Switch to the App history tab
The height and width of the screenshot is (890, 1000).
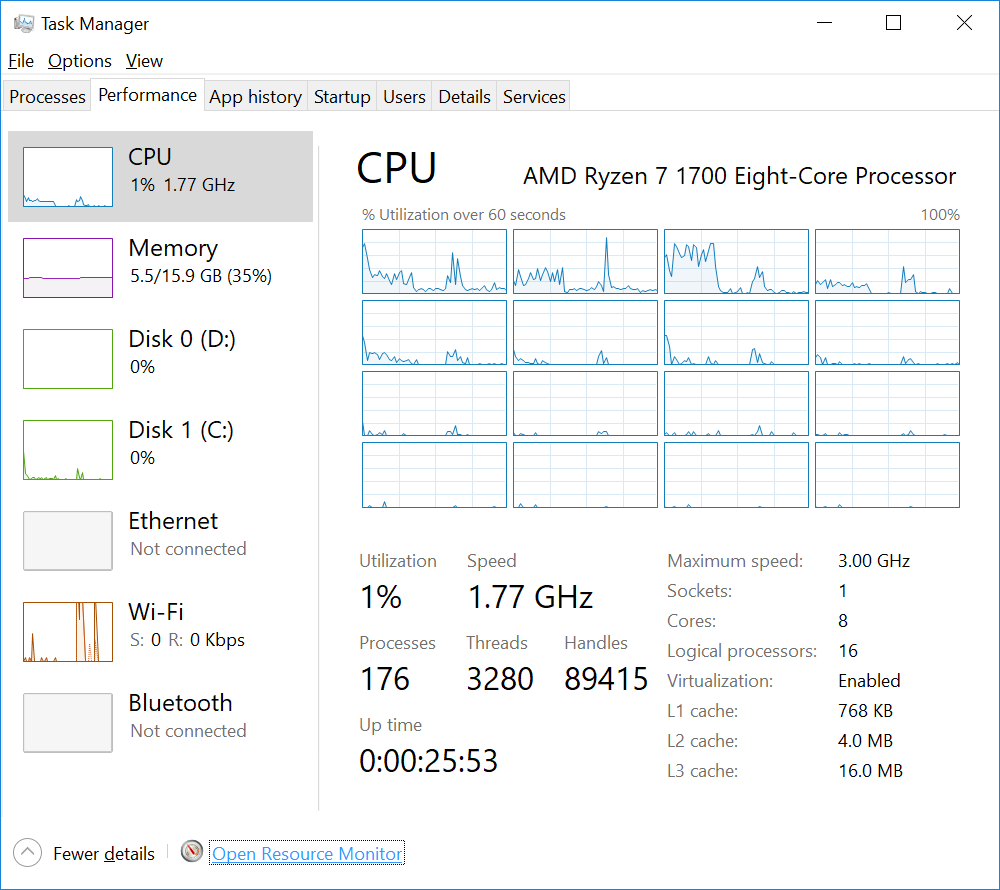(x=255, y=97)
